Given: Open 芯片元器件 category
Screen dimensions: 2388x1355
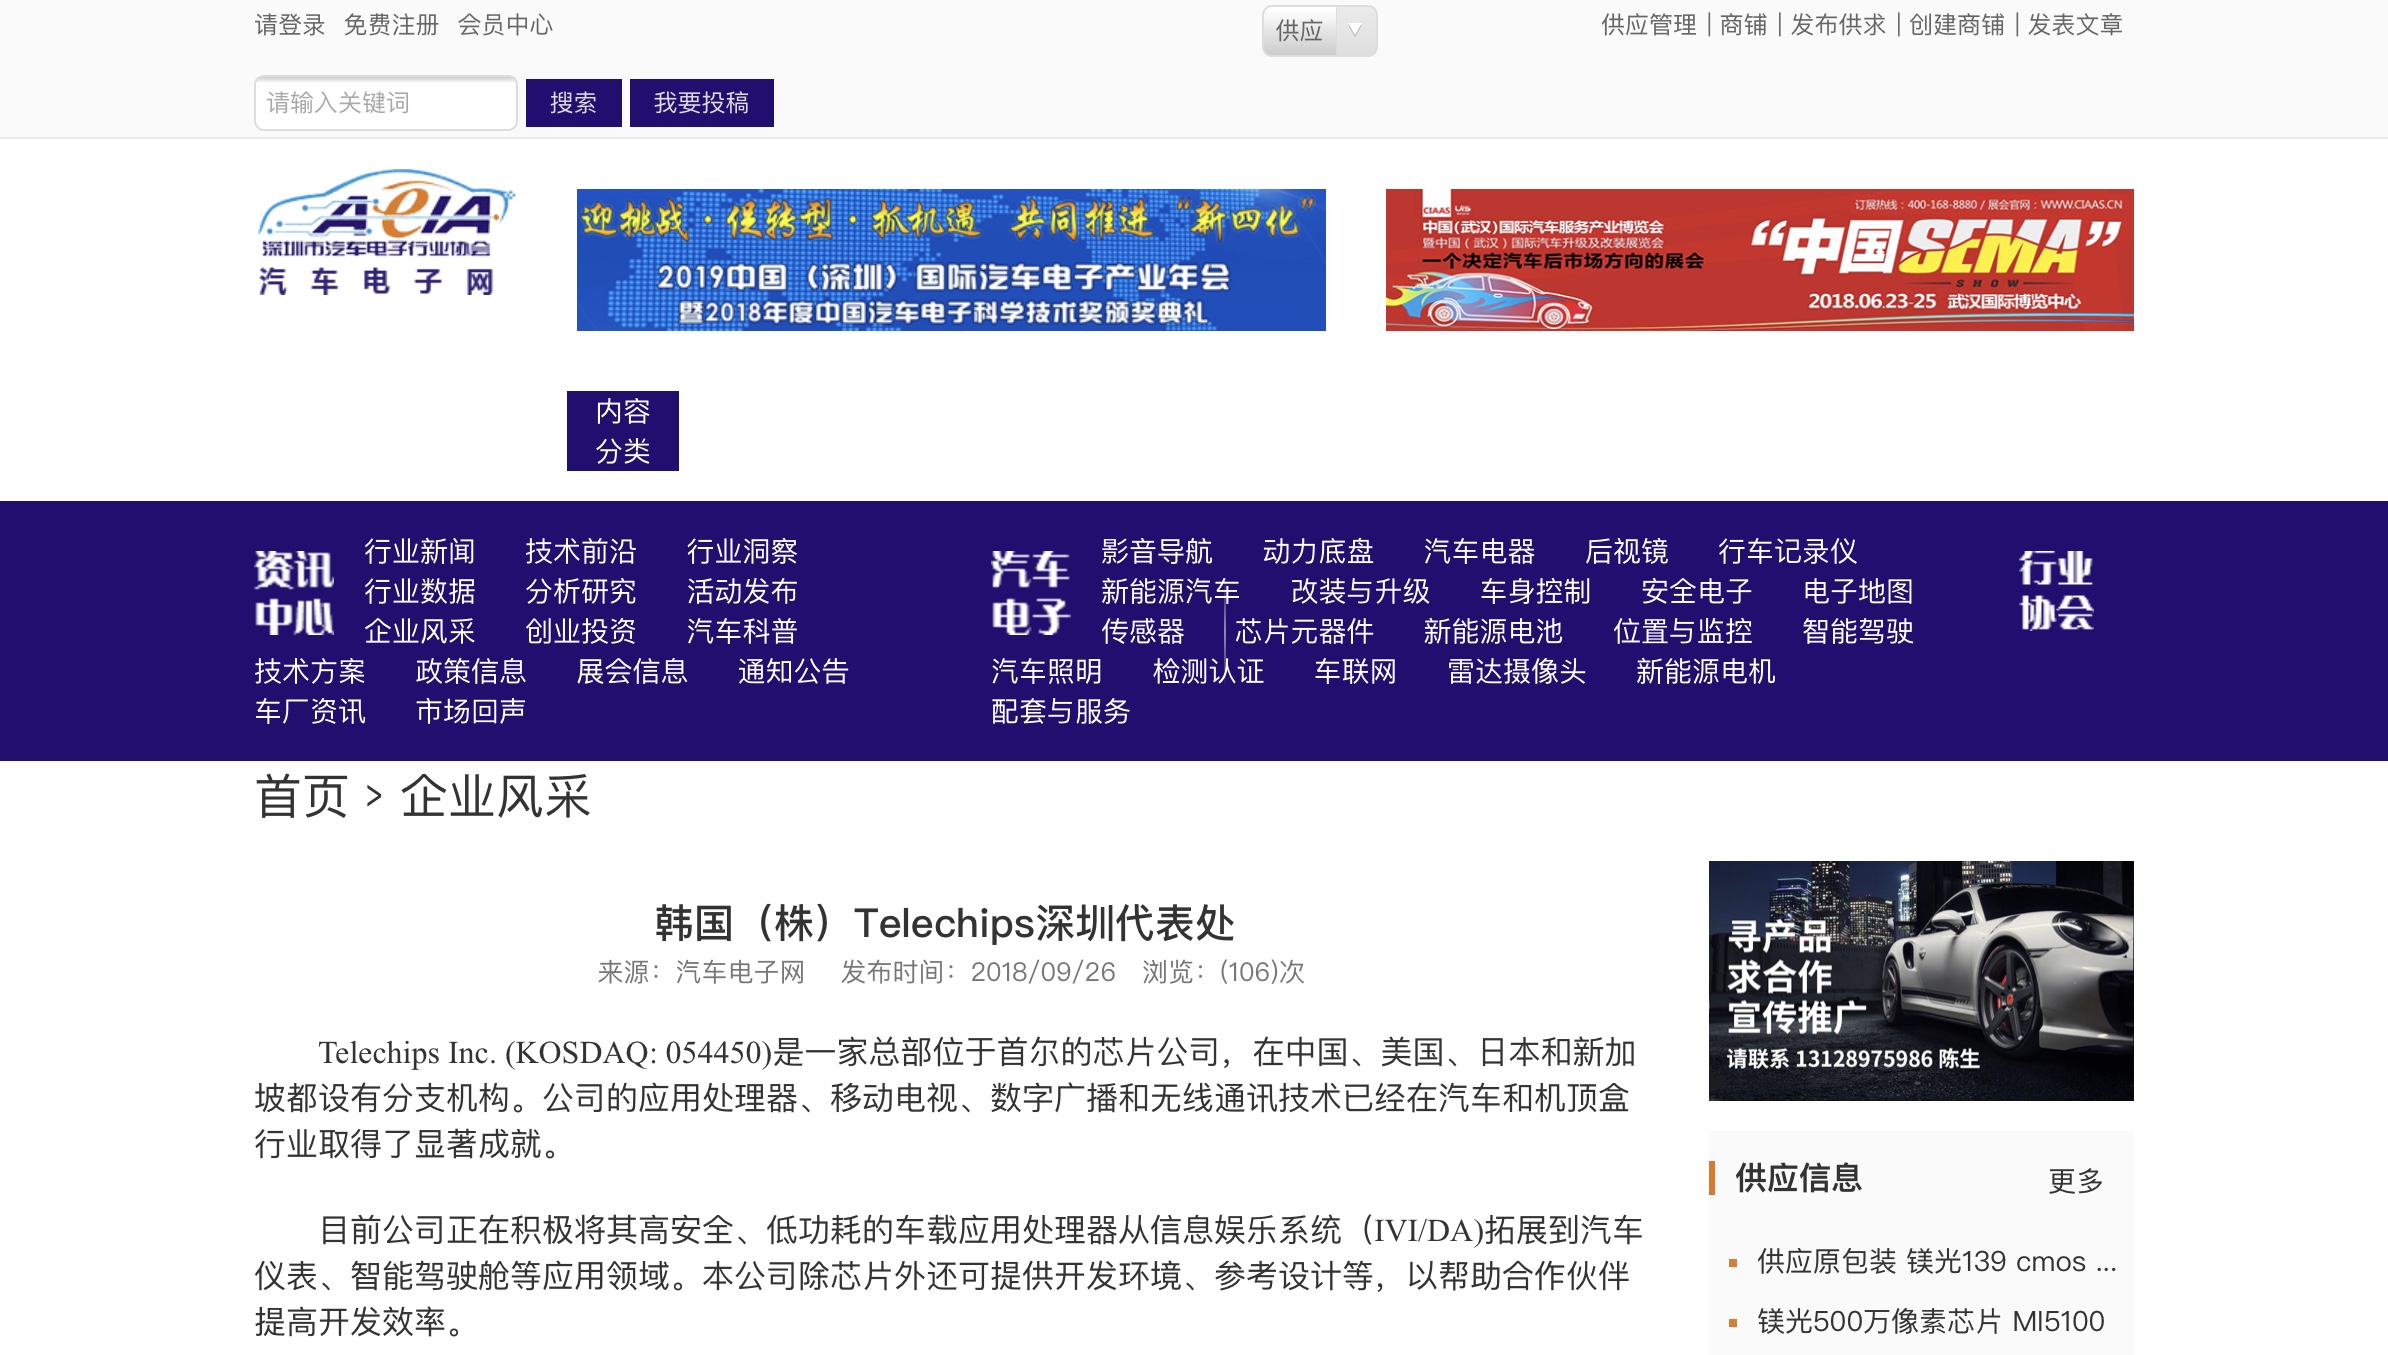Looking at the screenshot, I should pos(1304,631).
